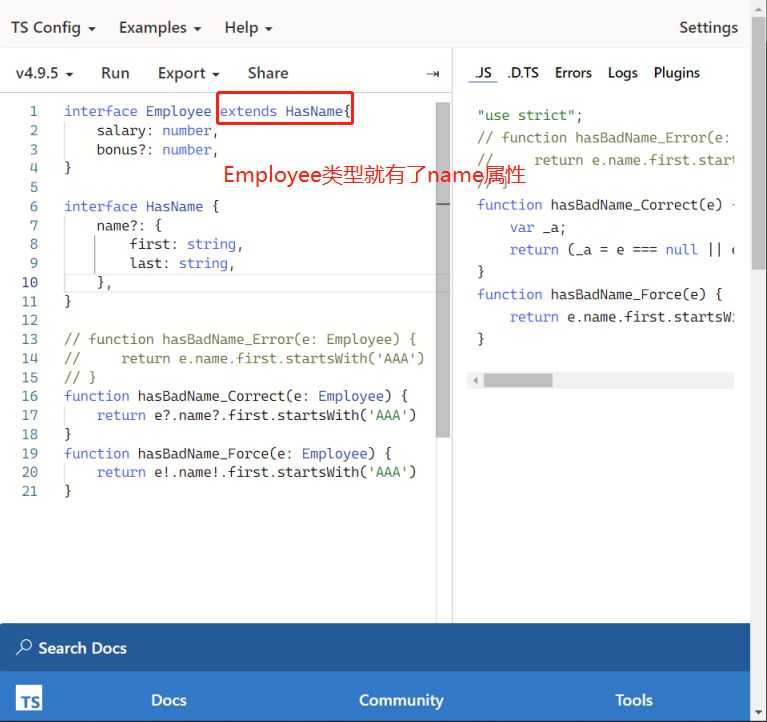Click 'salary' property on line 2
The image size is (767, 722).
click(x=121, y=131)
